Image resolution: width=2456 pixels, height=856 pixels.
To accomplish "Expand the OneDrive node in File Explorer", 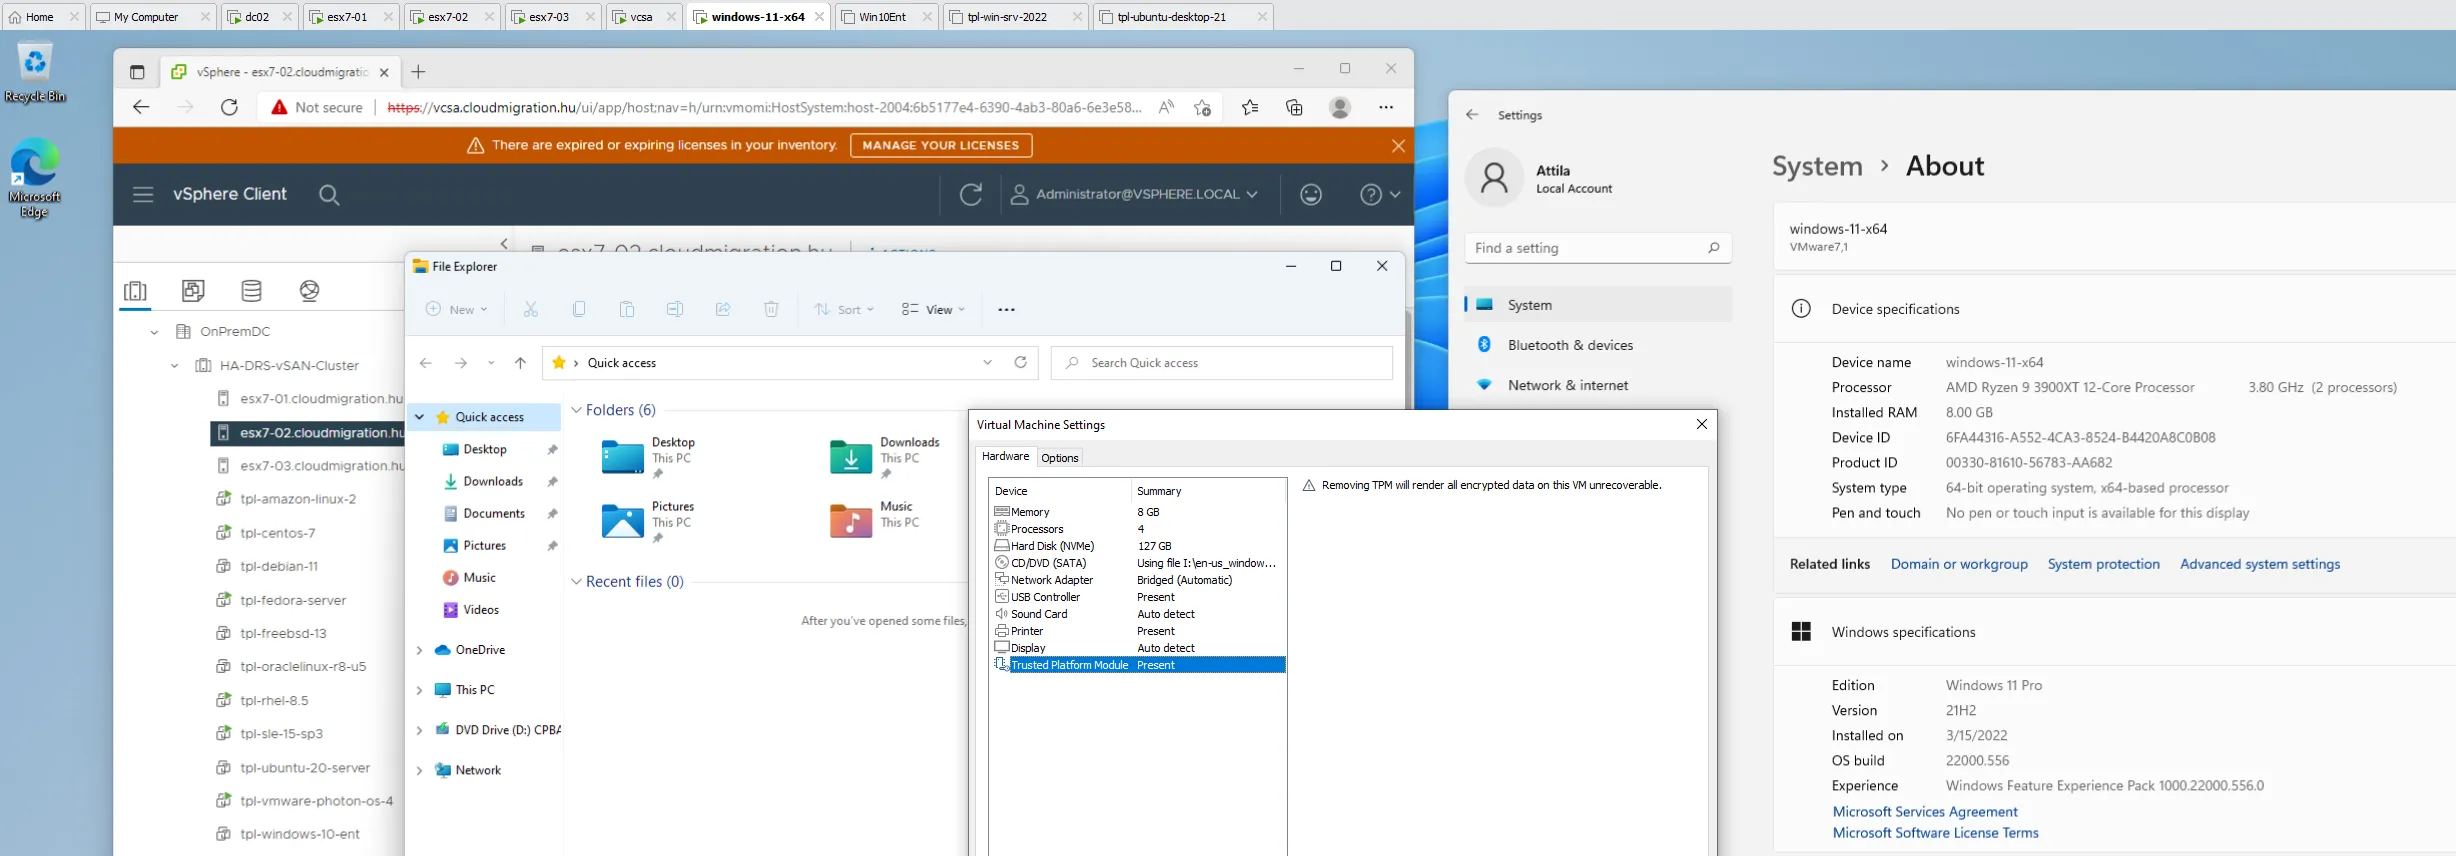I will (x=419, y=650).
